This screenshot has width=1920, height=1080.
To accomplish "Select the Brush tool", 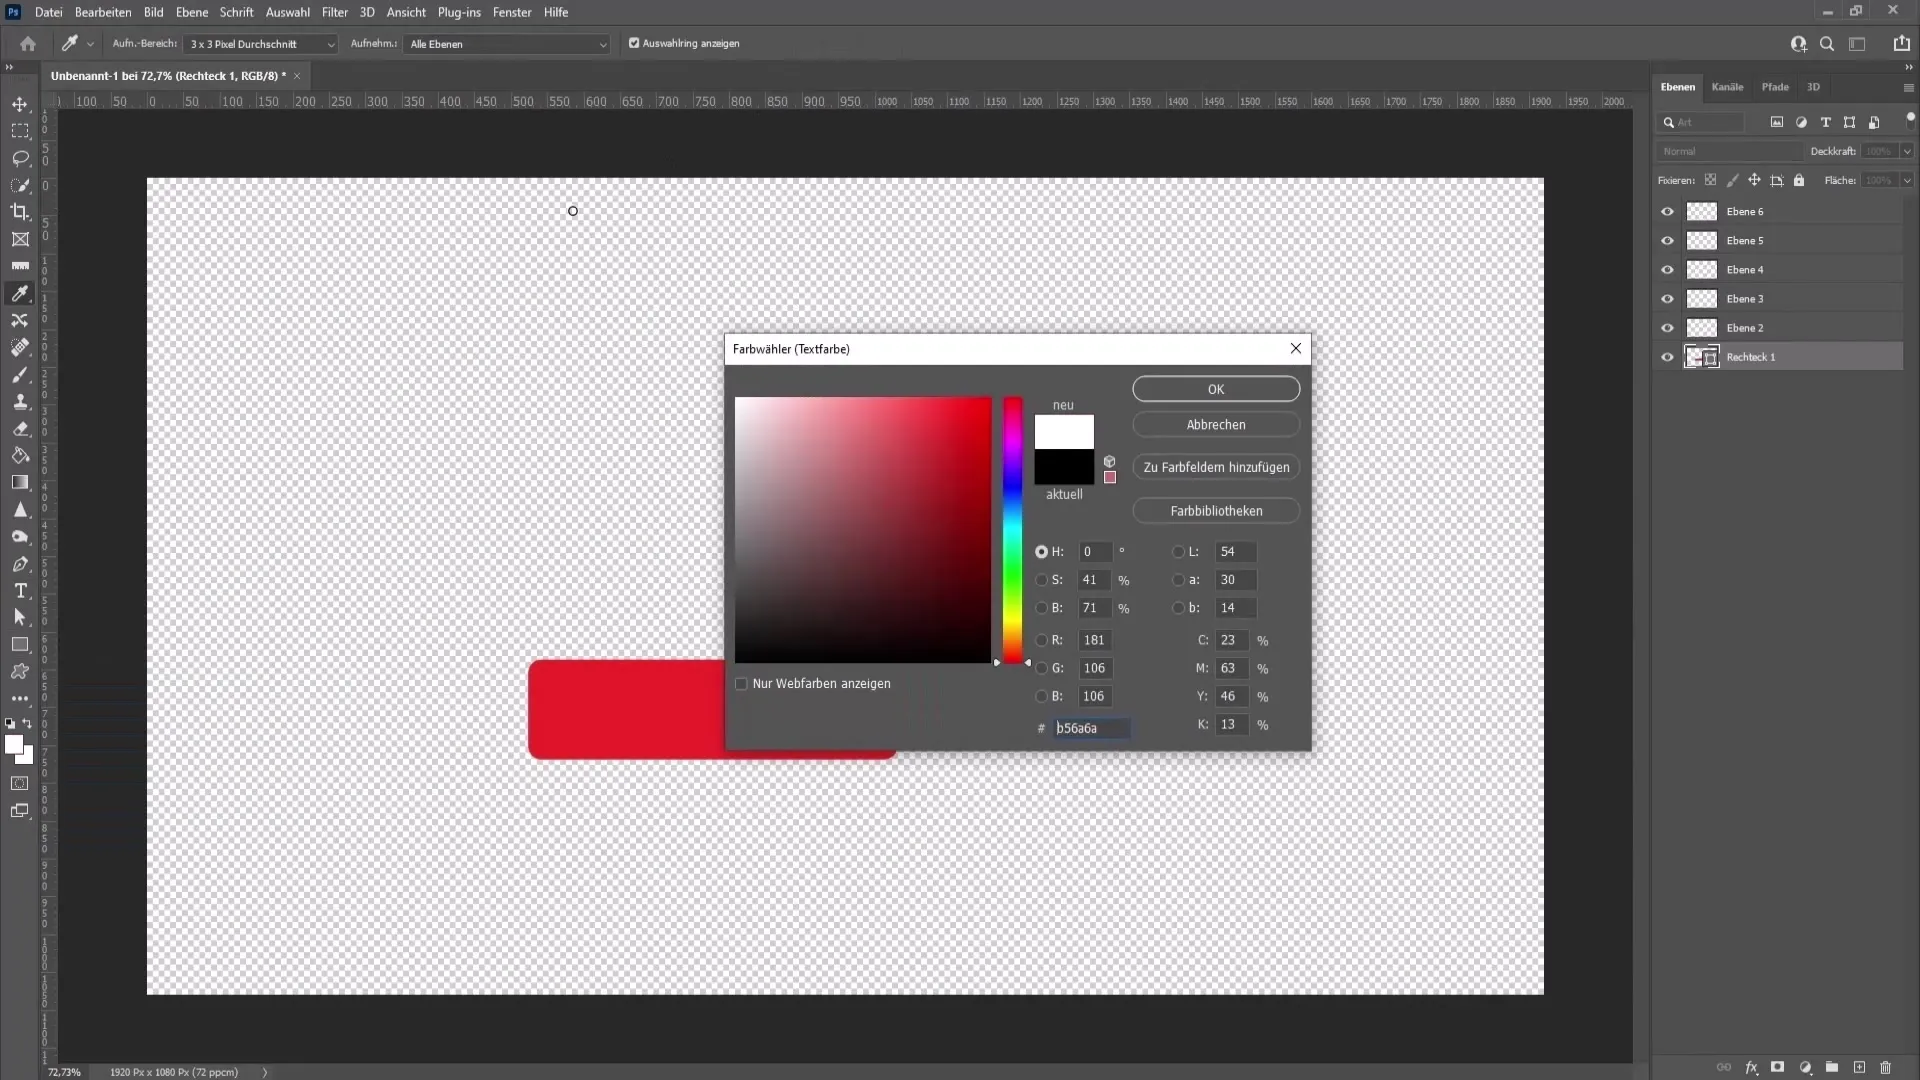I will coord(20,375).
